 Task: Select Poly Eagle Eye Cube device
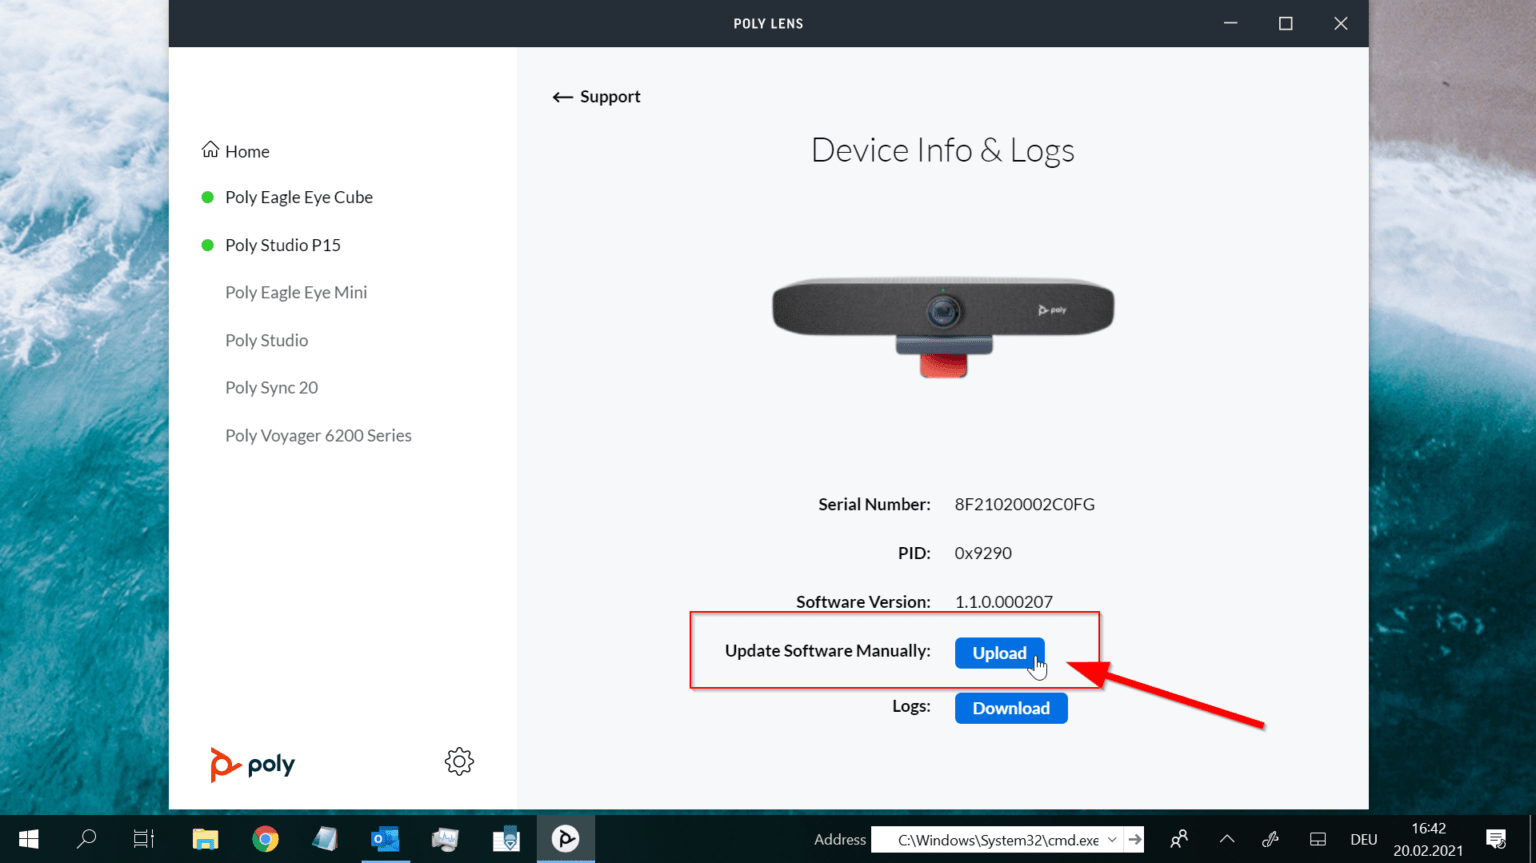pyautogui.click(x=299, y=197)
